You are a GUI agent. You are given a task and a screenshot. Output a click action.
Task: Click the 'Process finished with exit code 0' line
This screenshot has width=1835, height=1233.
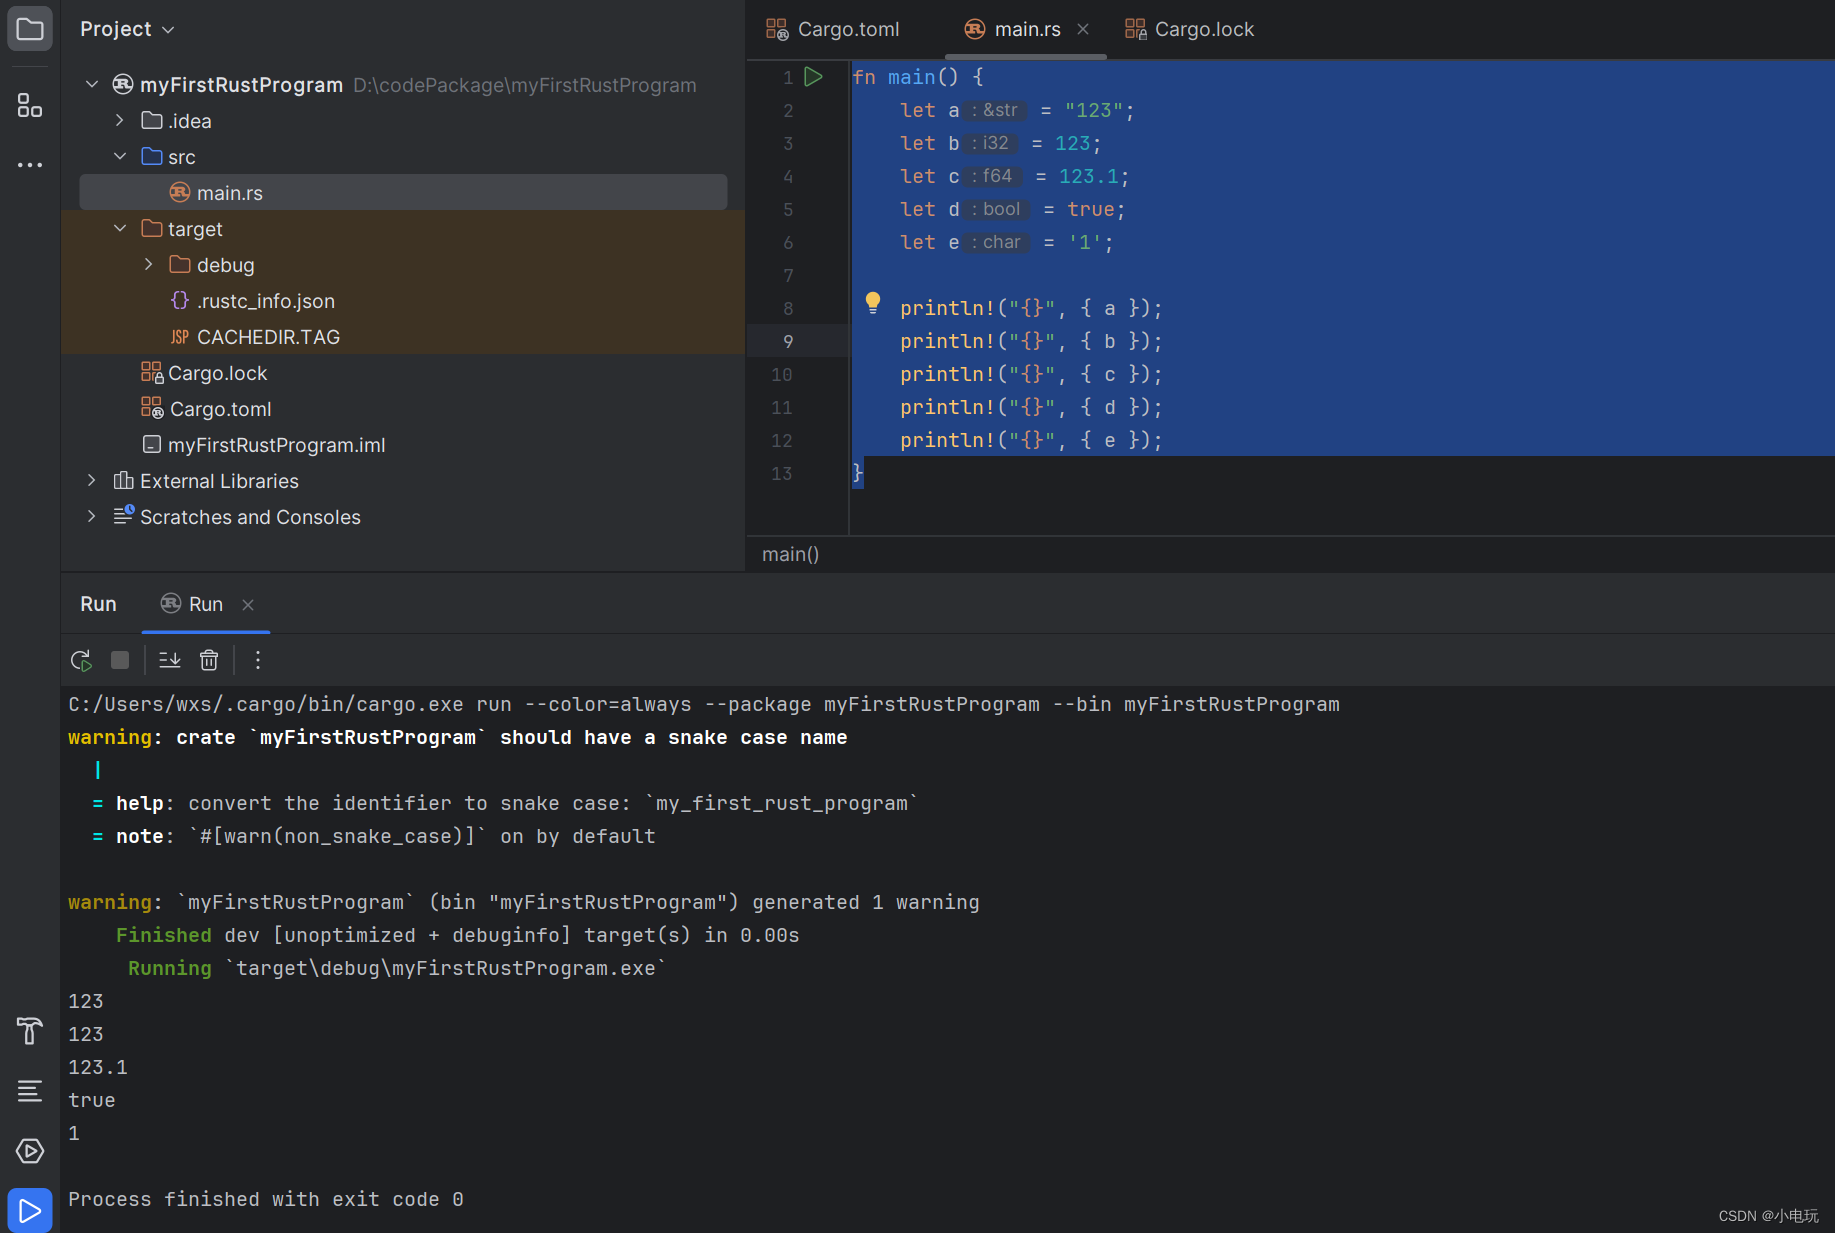(x=266, y=1199)
